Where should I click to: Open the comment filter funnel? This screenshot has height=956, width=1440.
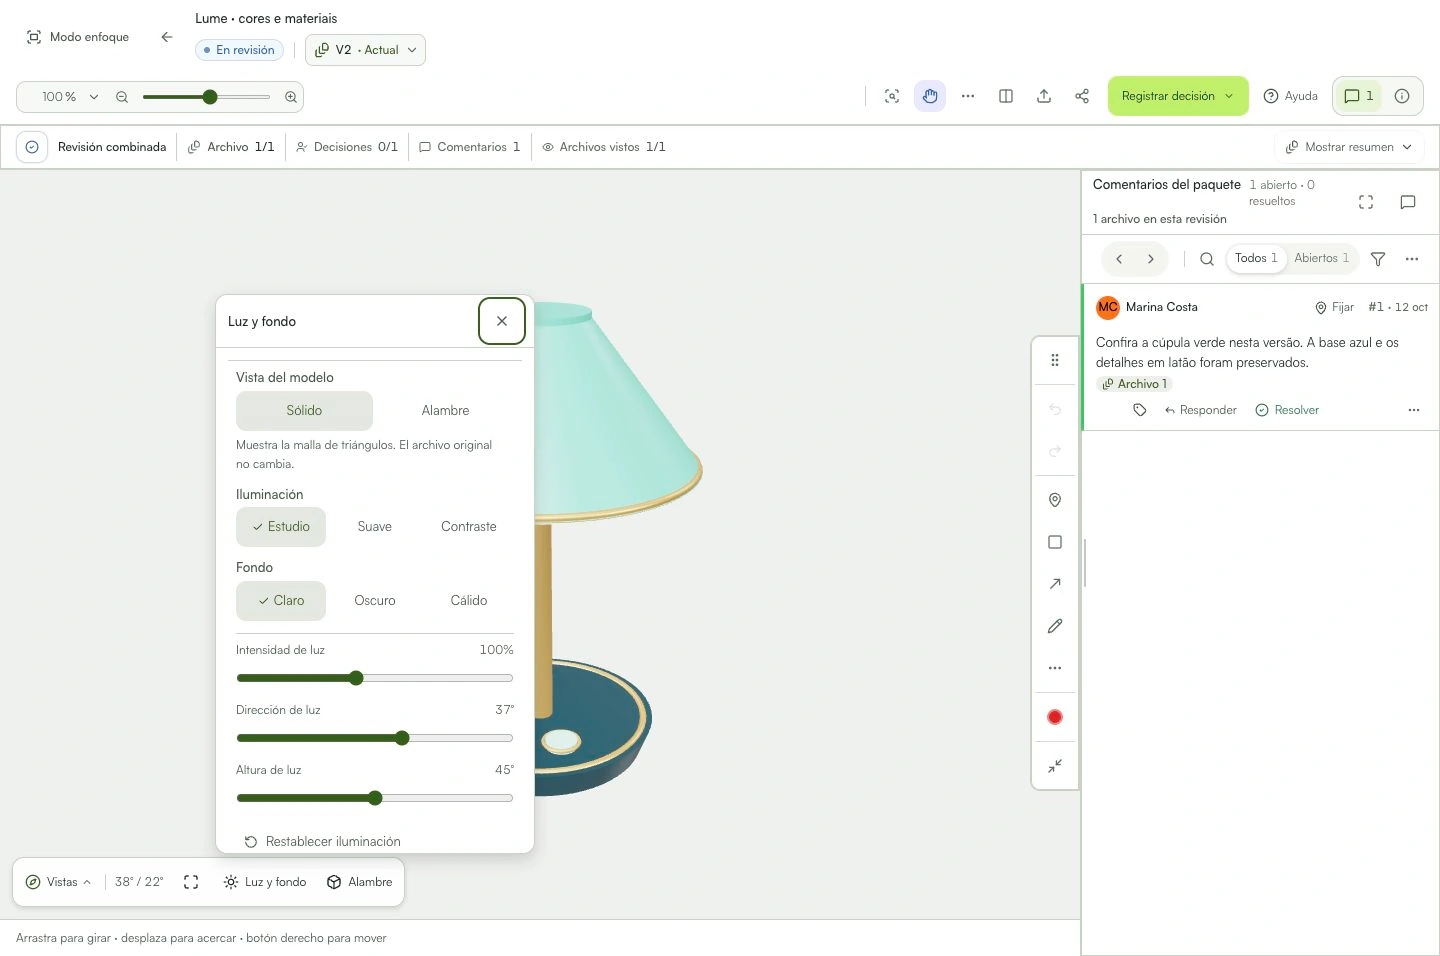pos(1378,259)
